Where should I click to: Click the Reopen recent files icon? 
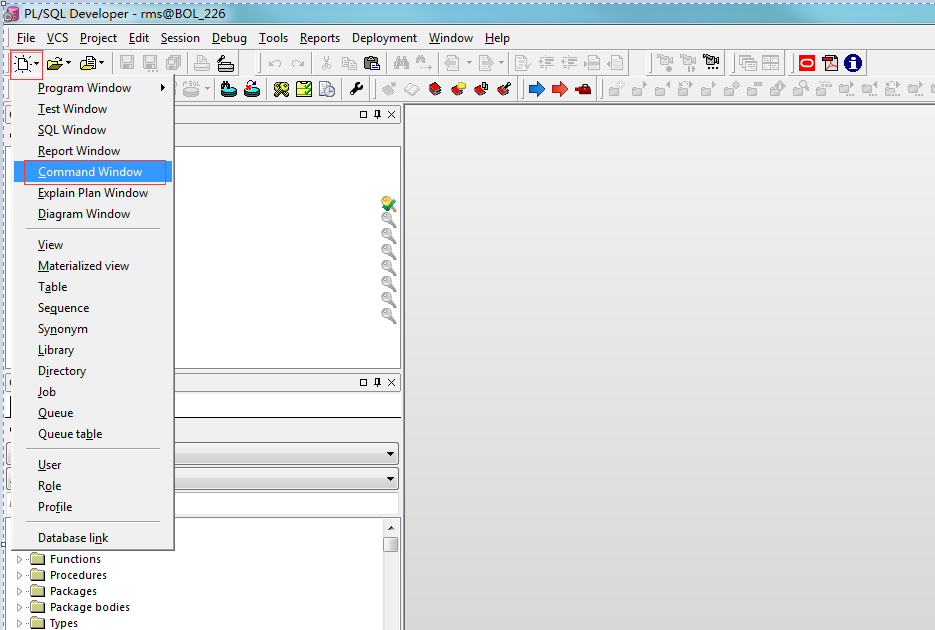point(88,63)
